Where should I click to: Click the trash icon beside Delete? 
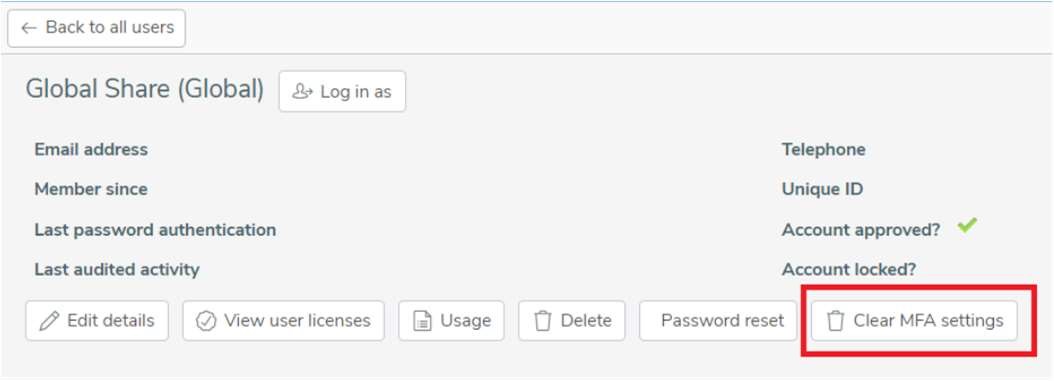(542, 321)
